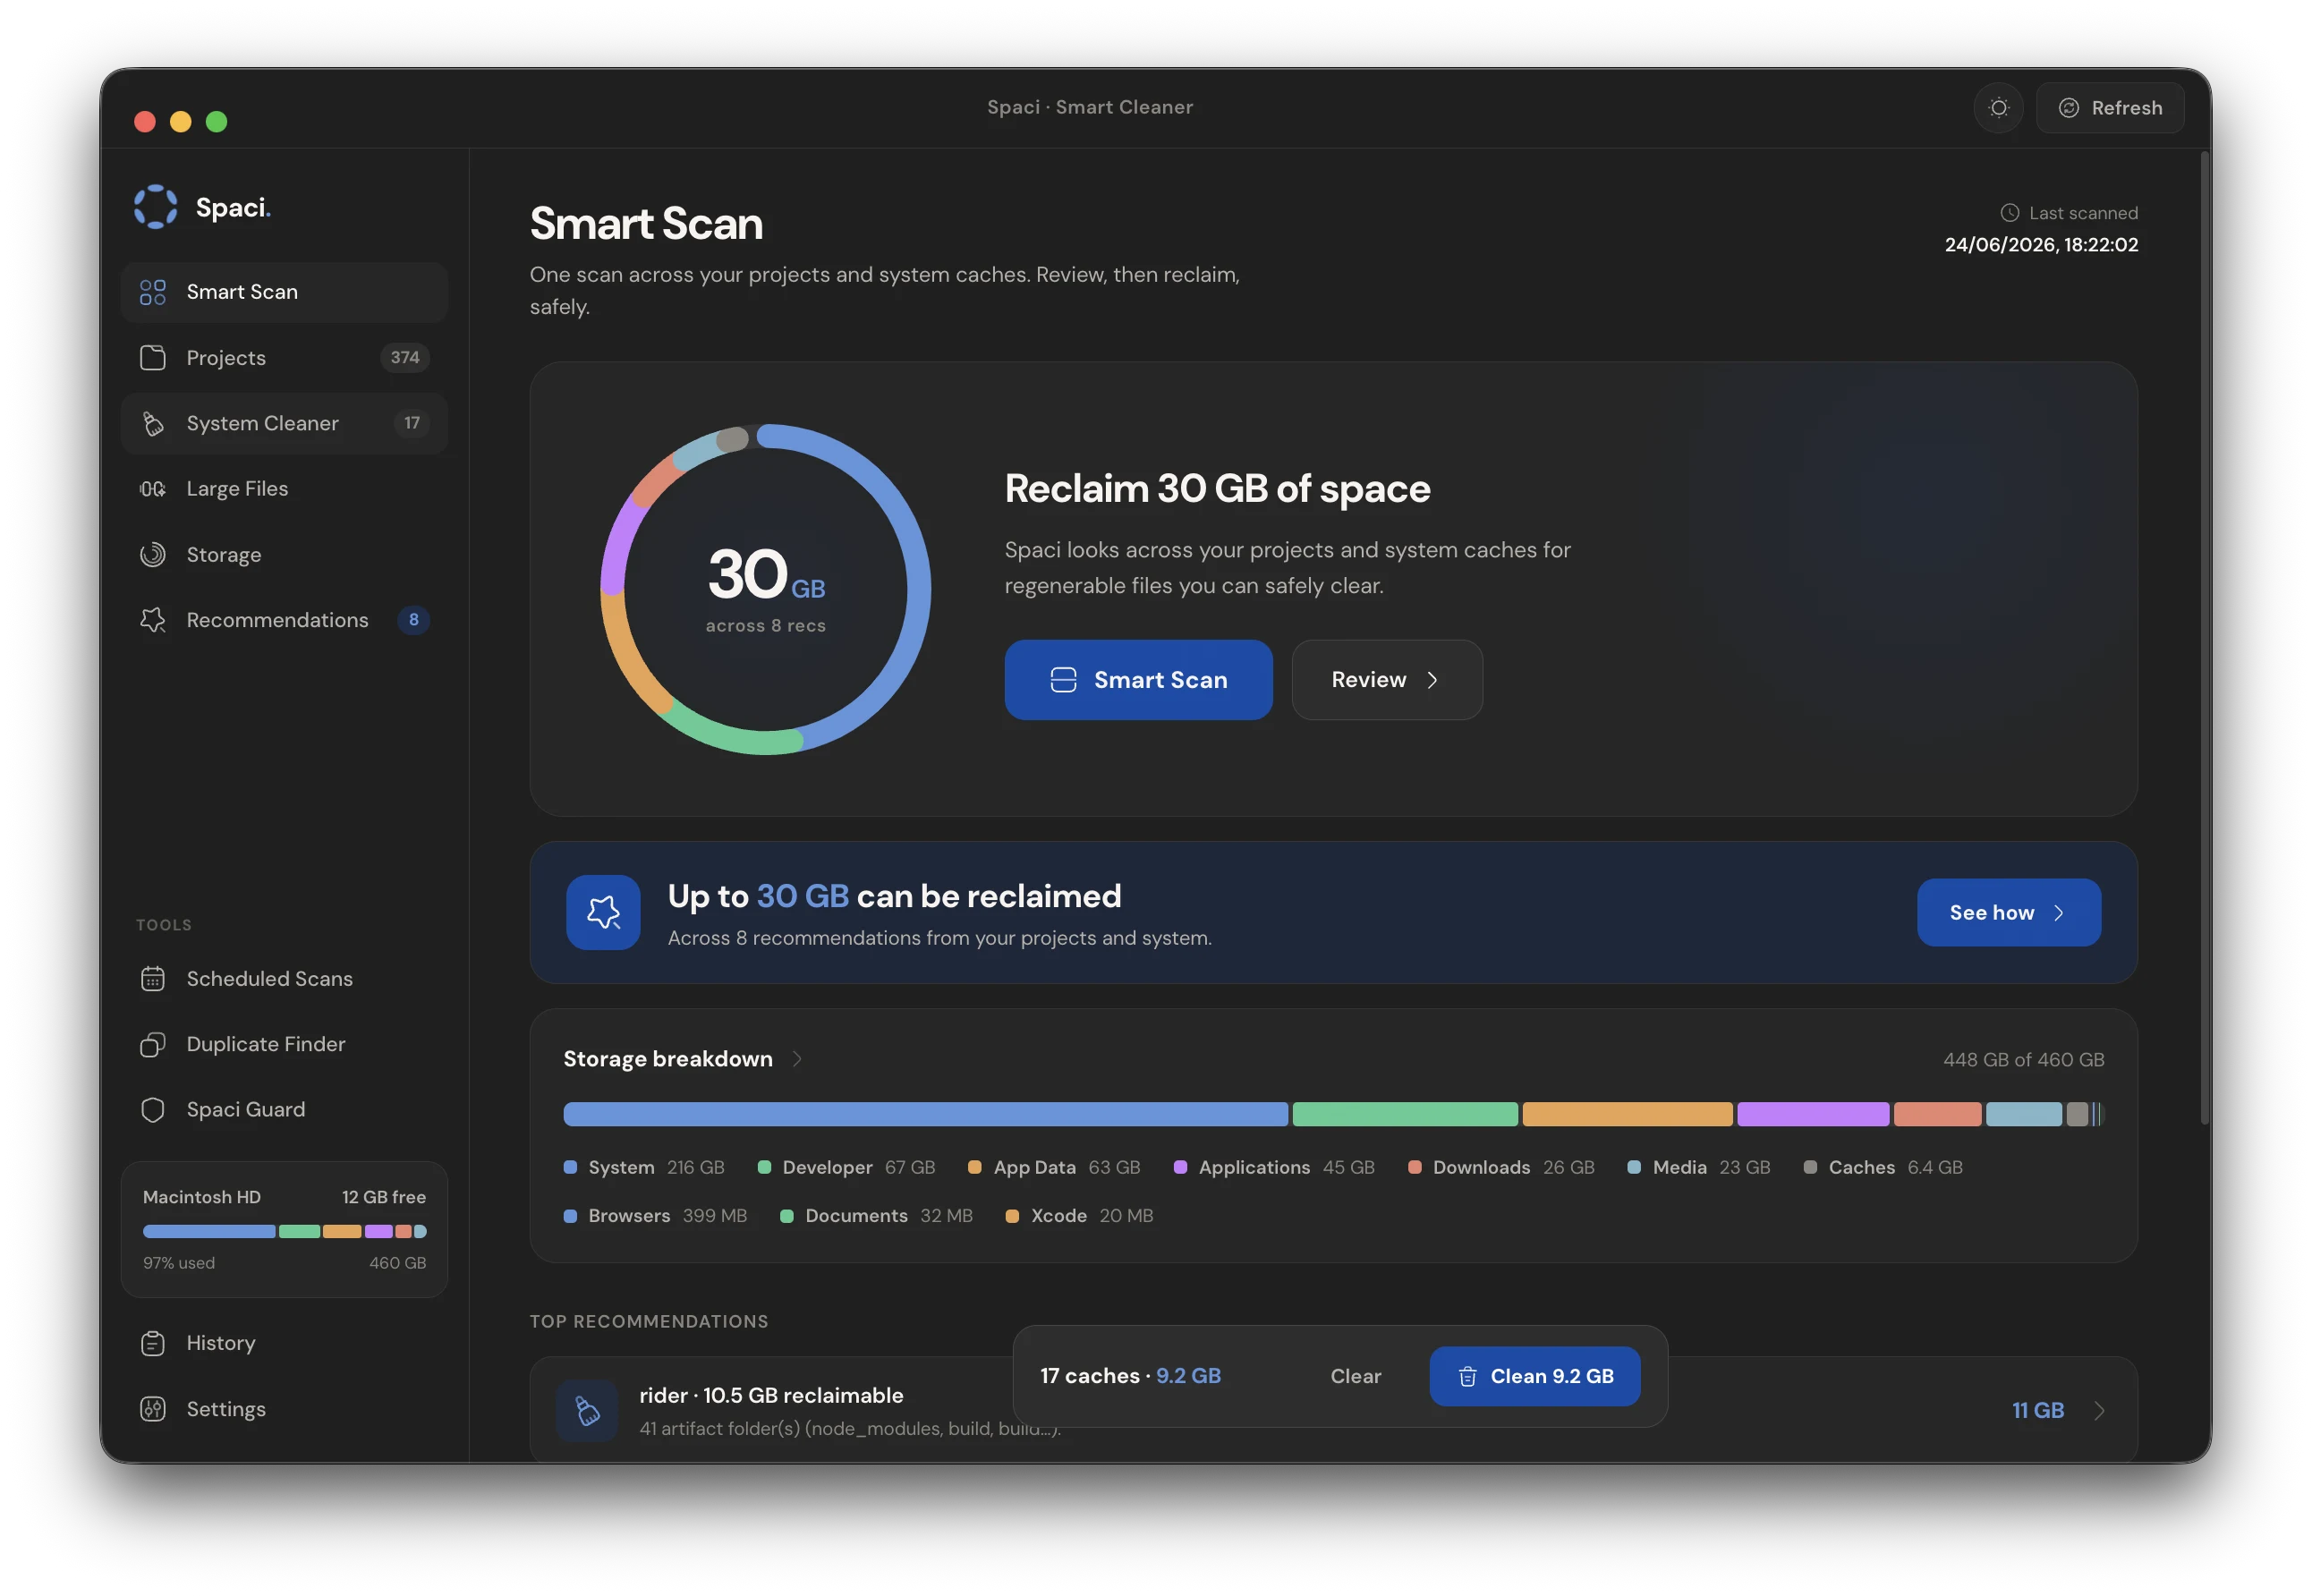The image size is (2312, 1596).
Task: Select Large Files in sidebar
Action: tap(284, 489)
